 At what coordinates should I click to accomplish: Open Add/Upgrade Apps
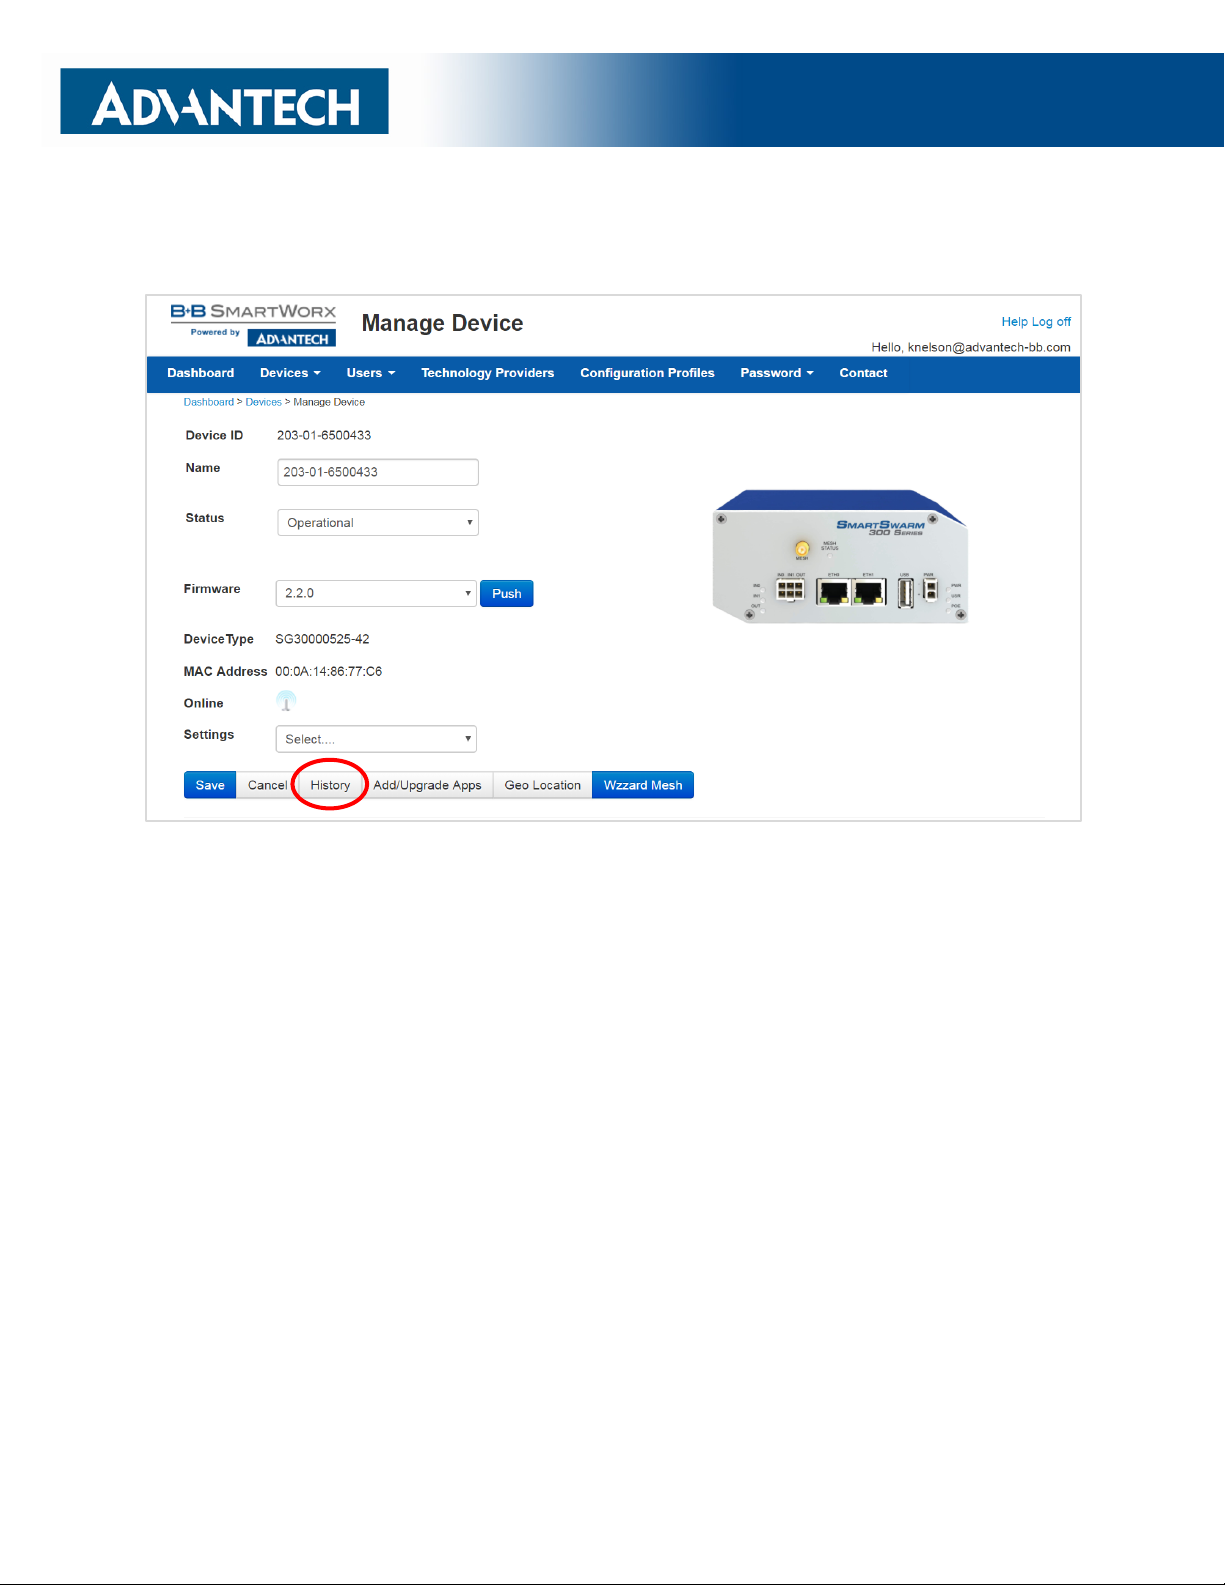click(427, 785)
